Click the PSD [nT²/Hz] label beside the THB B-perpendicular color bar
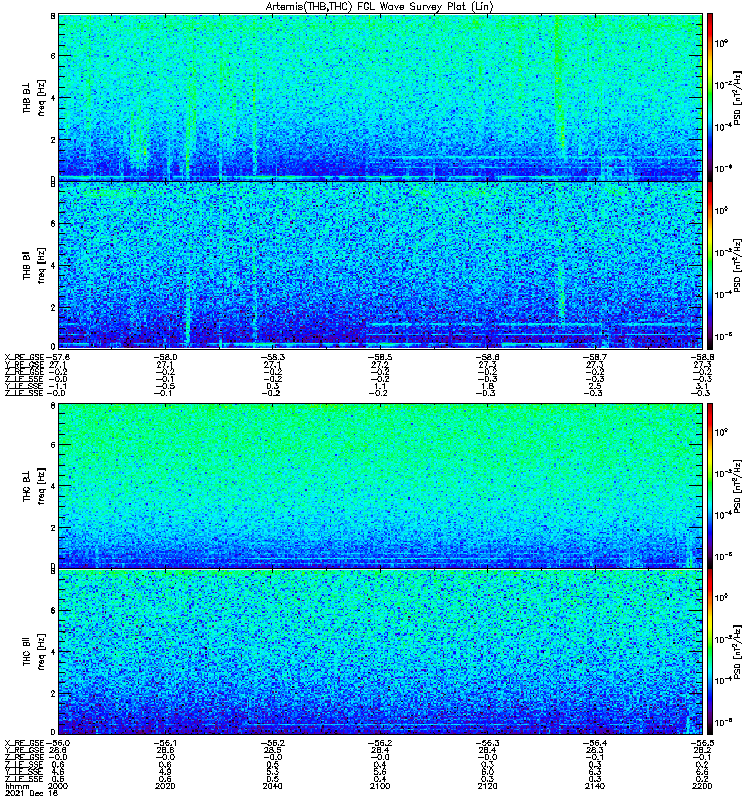 point(737,97)
